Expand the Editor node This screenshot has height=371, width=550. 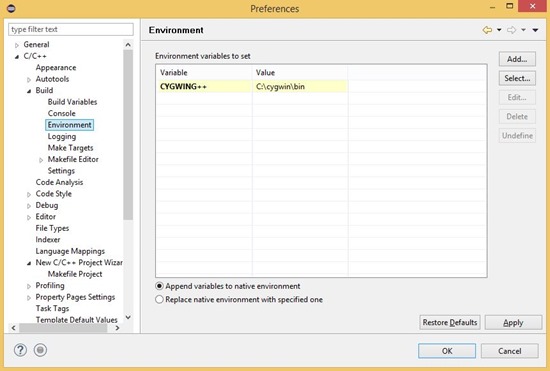point(29,217)
